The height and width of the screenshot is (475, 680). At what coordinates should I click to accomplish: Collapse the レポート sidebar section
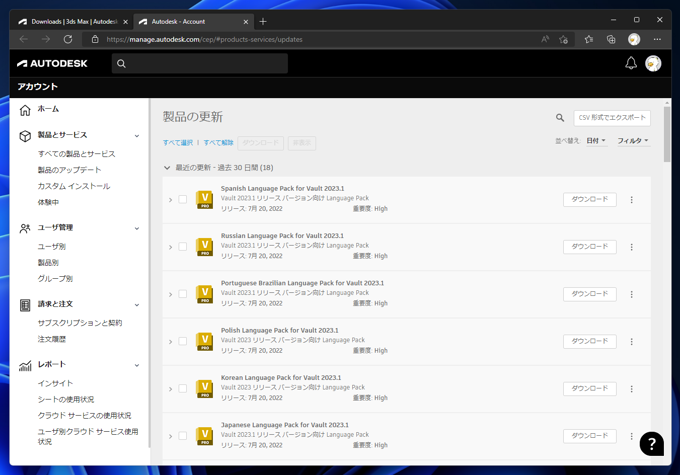click(x=137, y=365)
